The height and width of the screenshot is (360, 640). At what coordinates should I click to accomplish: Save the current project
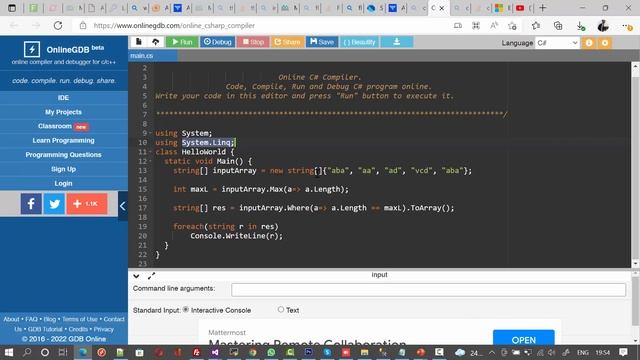point(322,42)
